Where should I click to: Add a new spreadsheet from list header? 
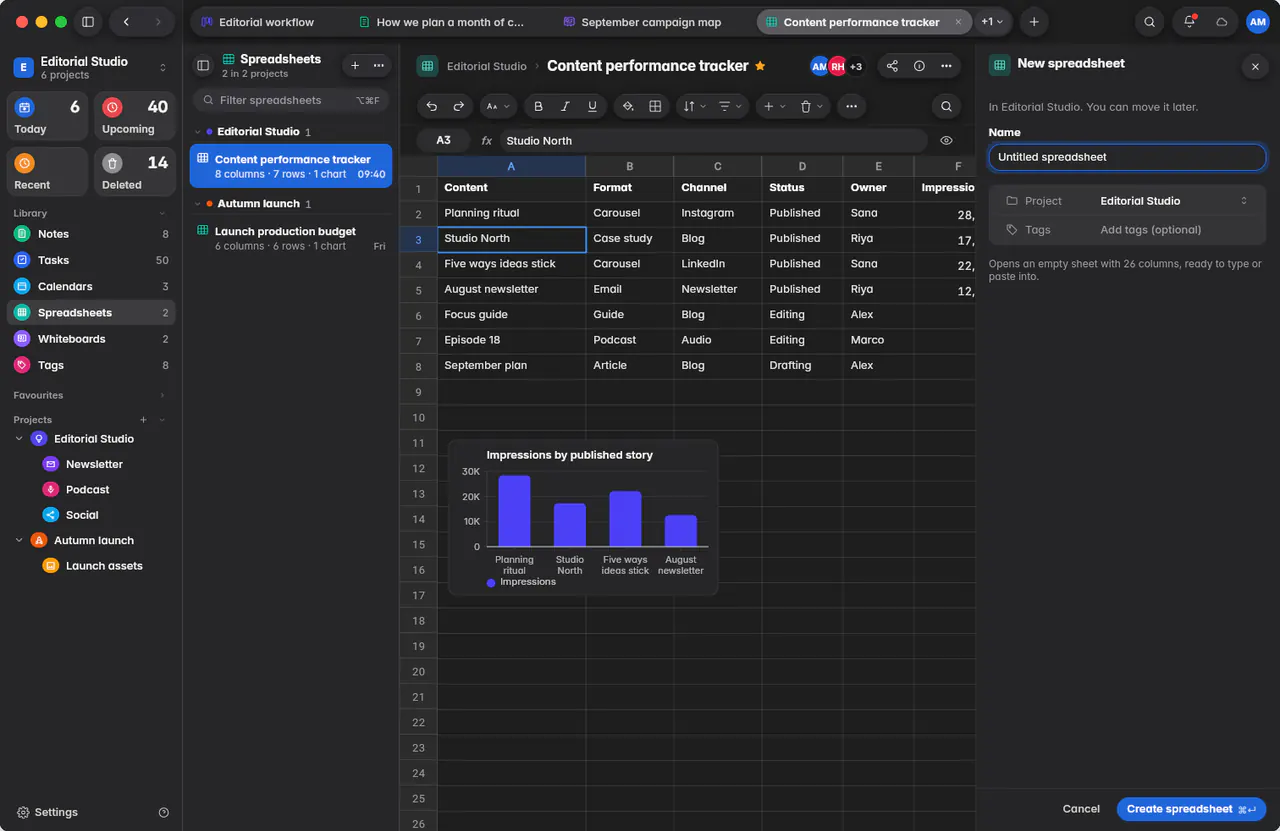355,66
